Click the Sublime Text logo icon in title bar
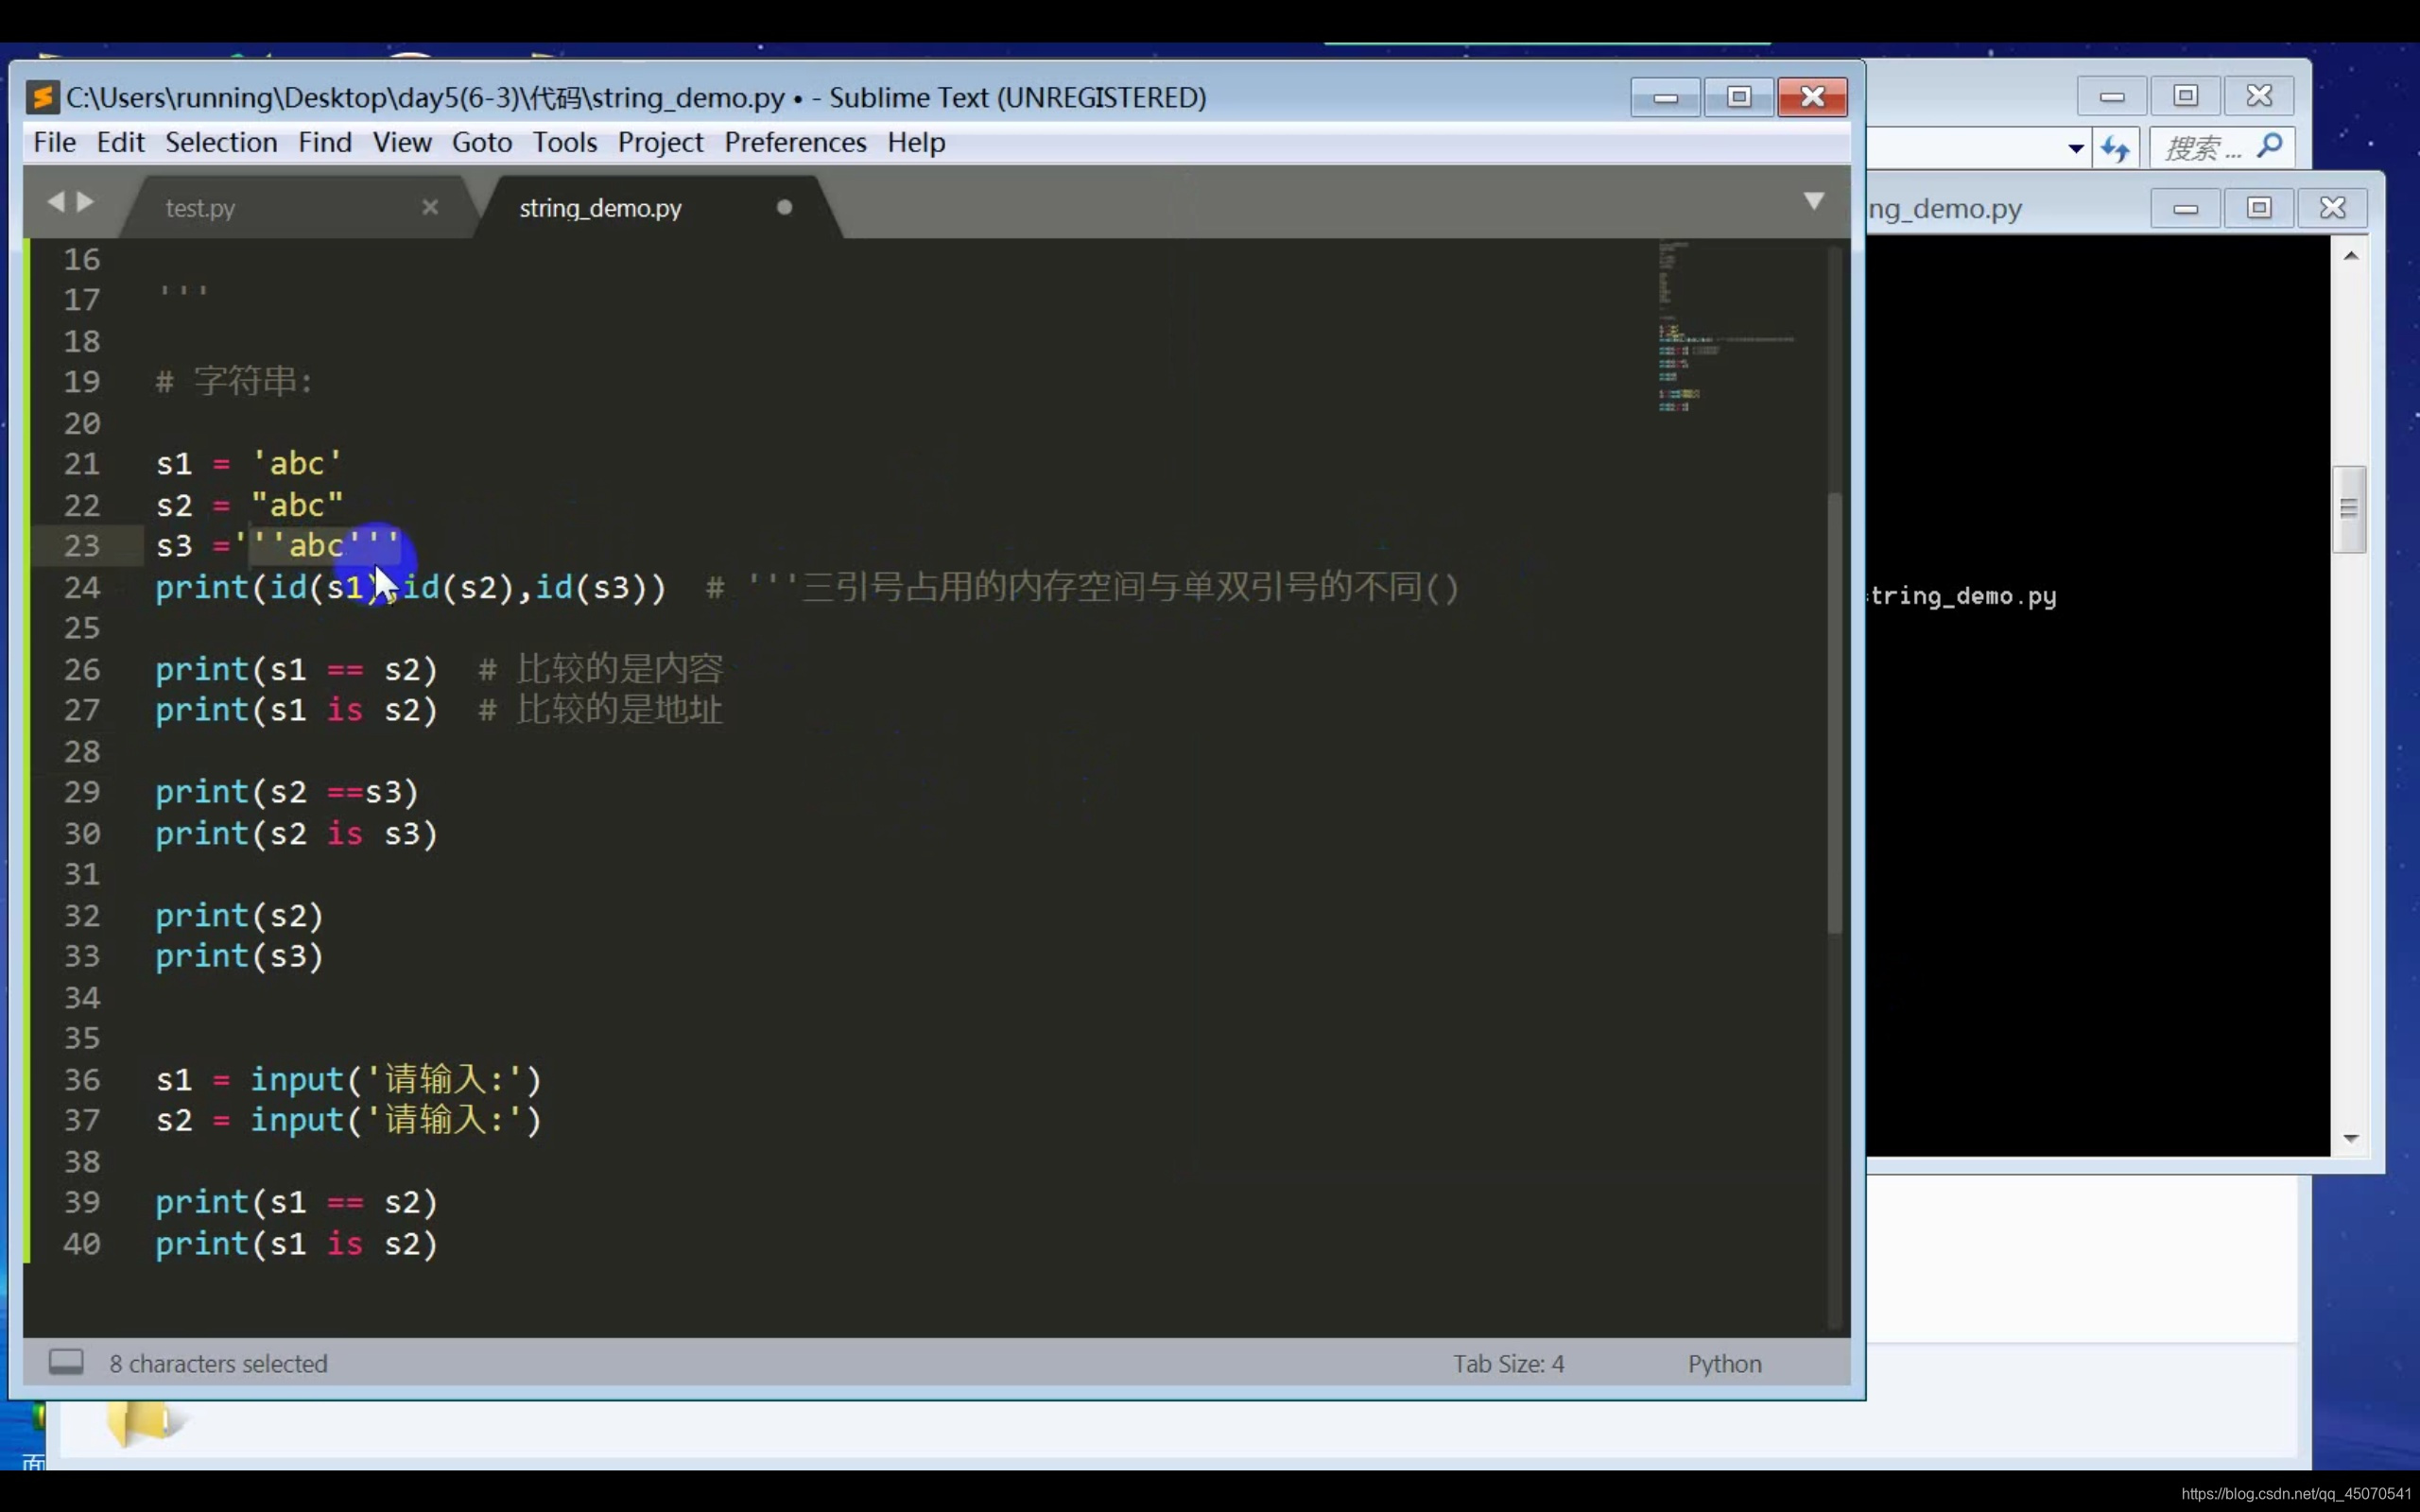Viewport: 2420px width, 1512px height. coord(43,97)
